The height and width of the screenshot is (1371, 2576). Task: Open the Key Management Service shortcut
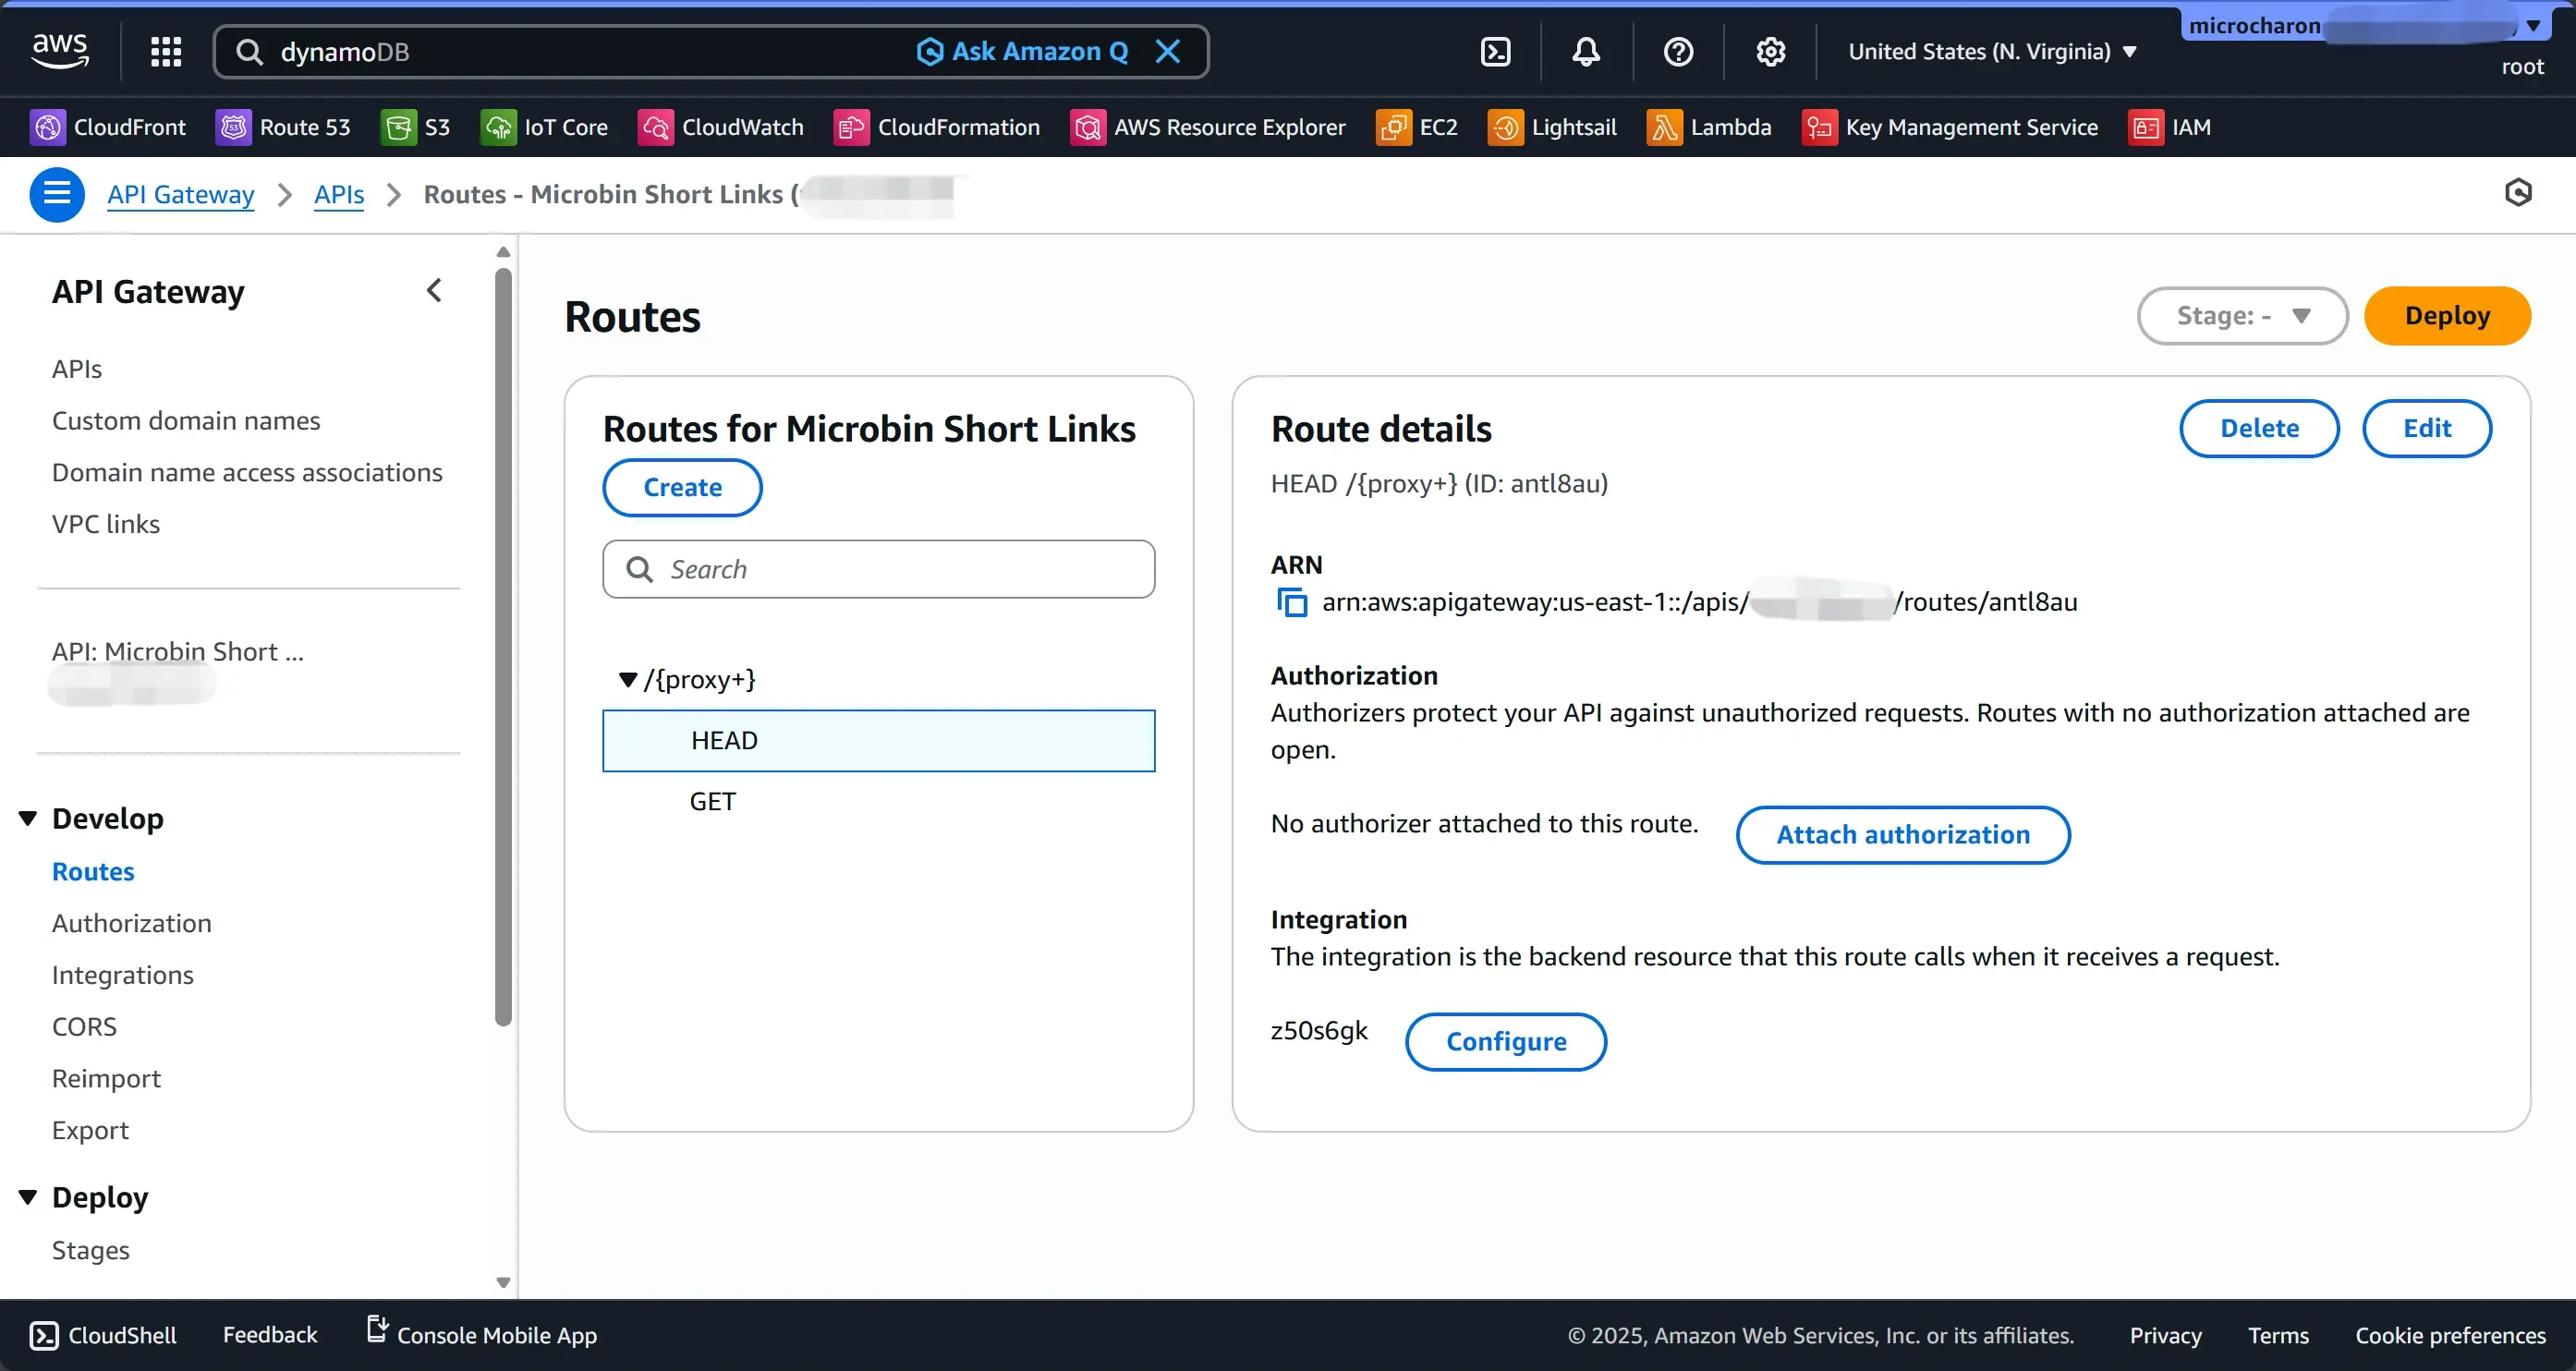coord(1950,127)
